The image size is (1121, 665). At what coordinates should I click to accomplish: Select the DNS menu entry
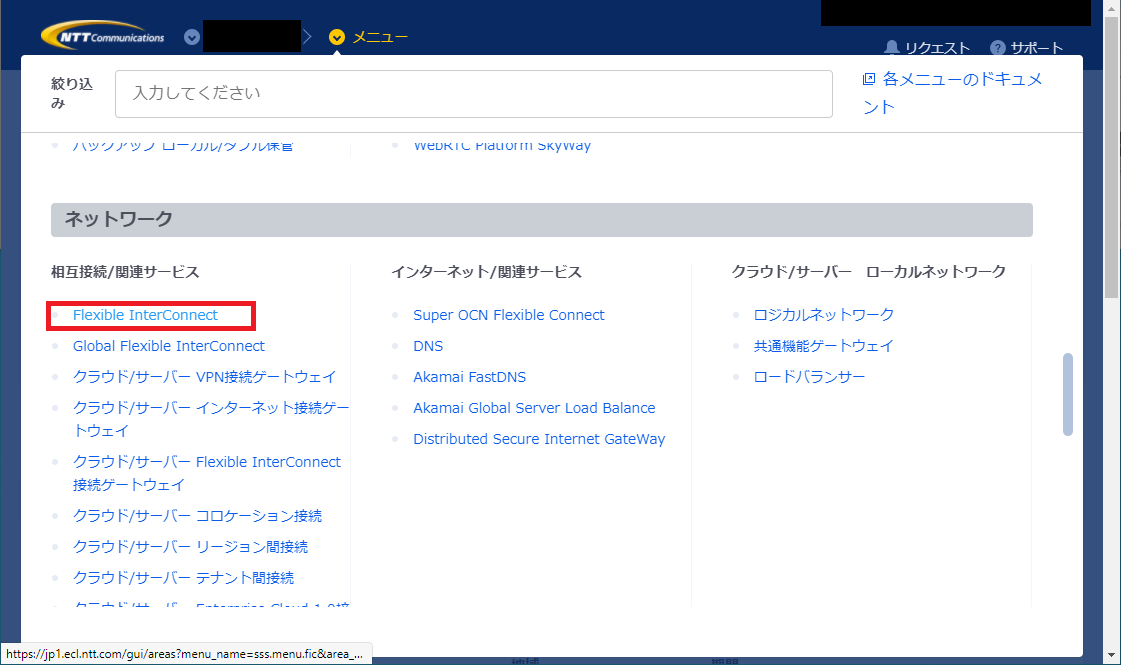[x=428, y=346]
